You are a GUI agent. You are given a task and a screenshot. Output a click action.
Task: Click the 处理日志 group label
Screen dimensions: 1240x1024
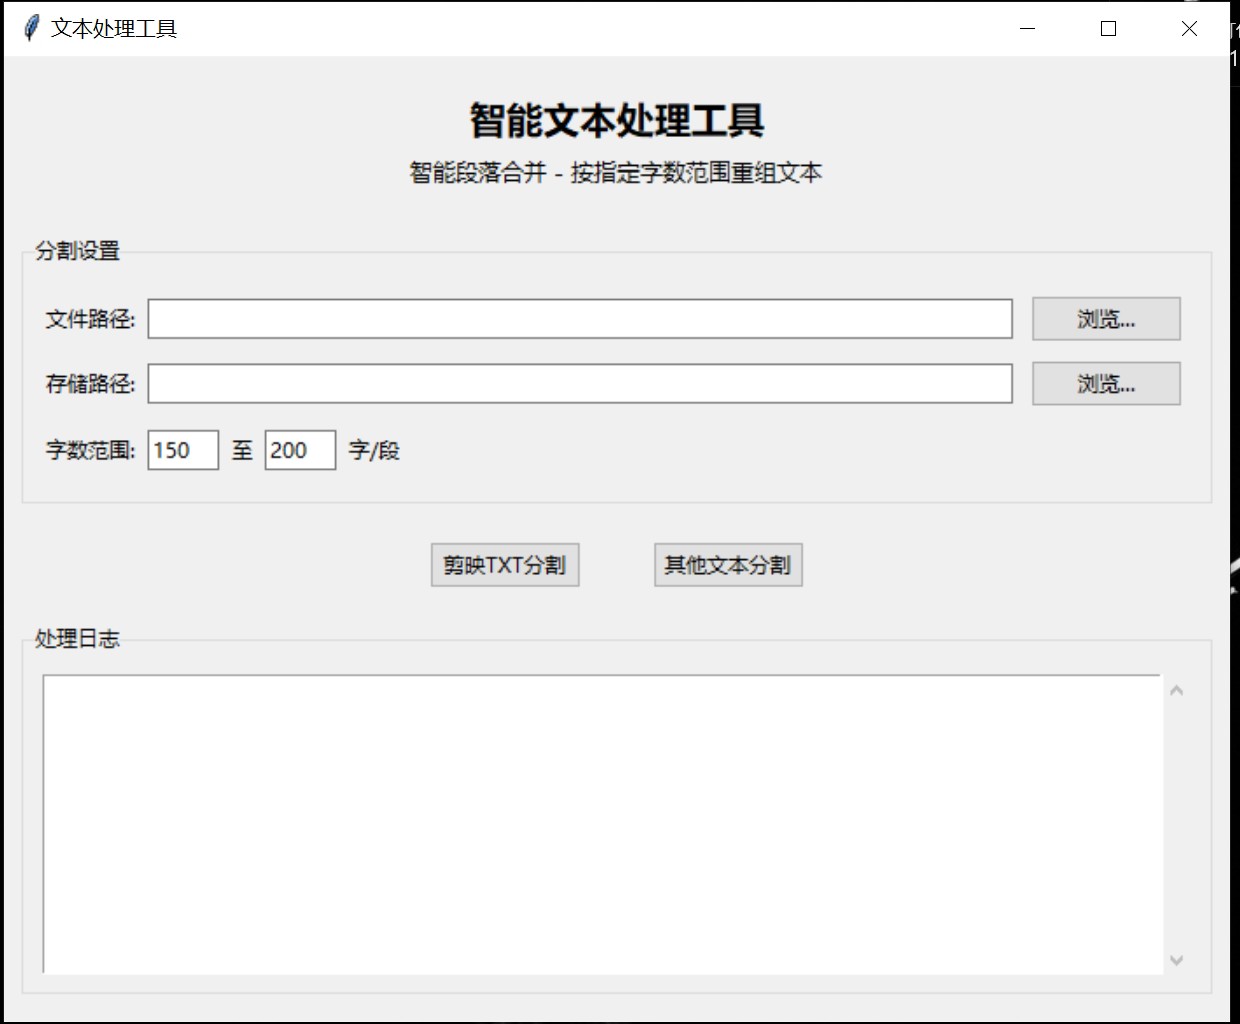pos(77,639)
